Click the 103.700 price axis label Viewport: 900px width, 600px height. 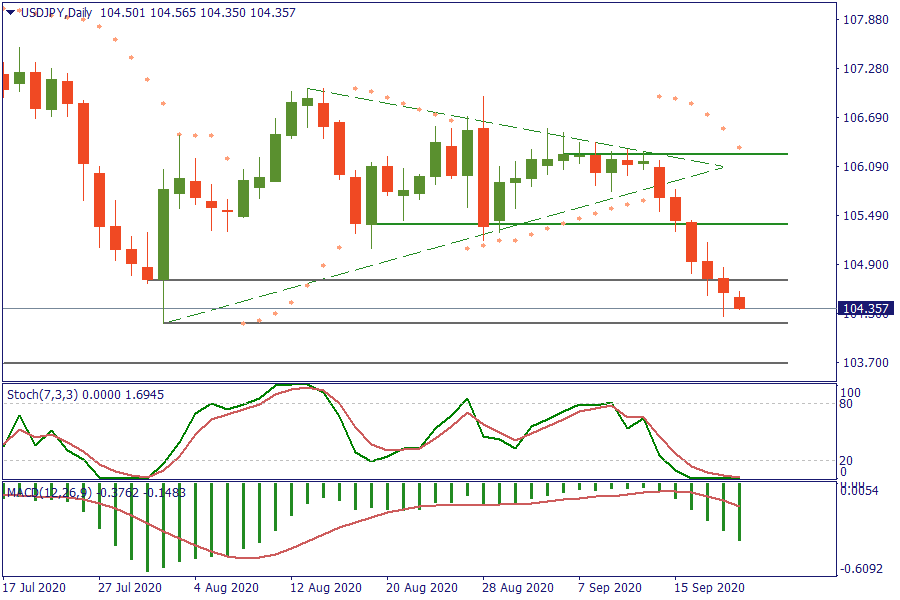pyautogui.click(x=866, y=363)
